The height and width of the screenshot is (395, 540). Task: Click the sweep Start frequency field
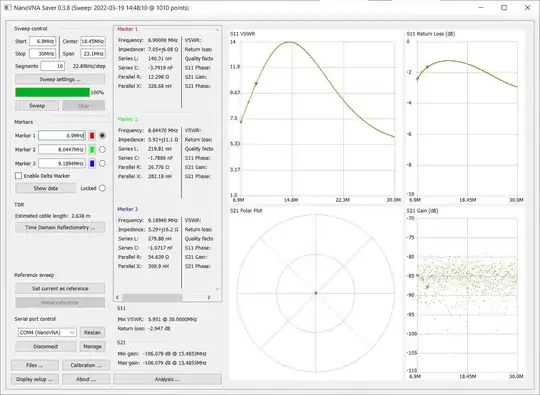[x=42, y=41]
